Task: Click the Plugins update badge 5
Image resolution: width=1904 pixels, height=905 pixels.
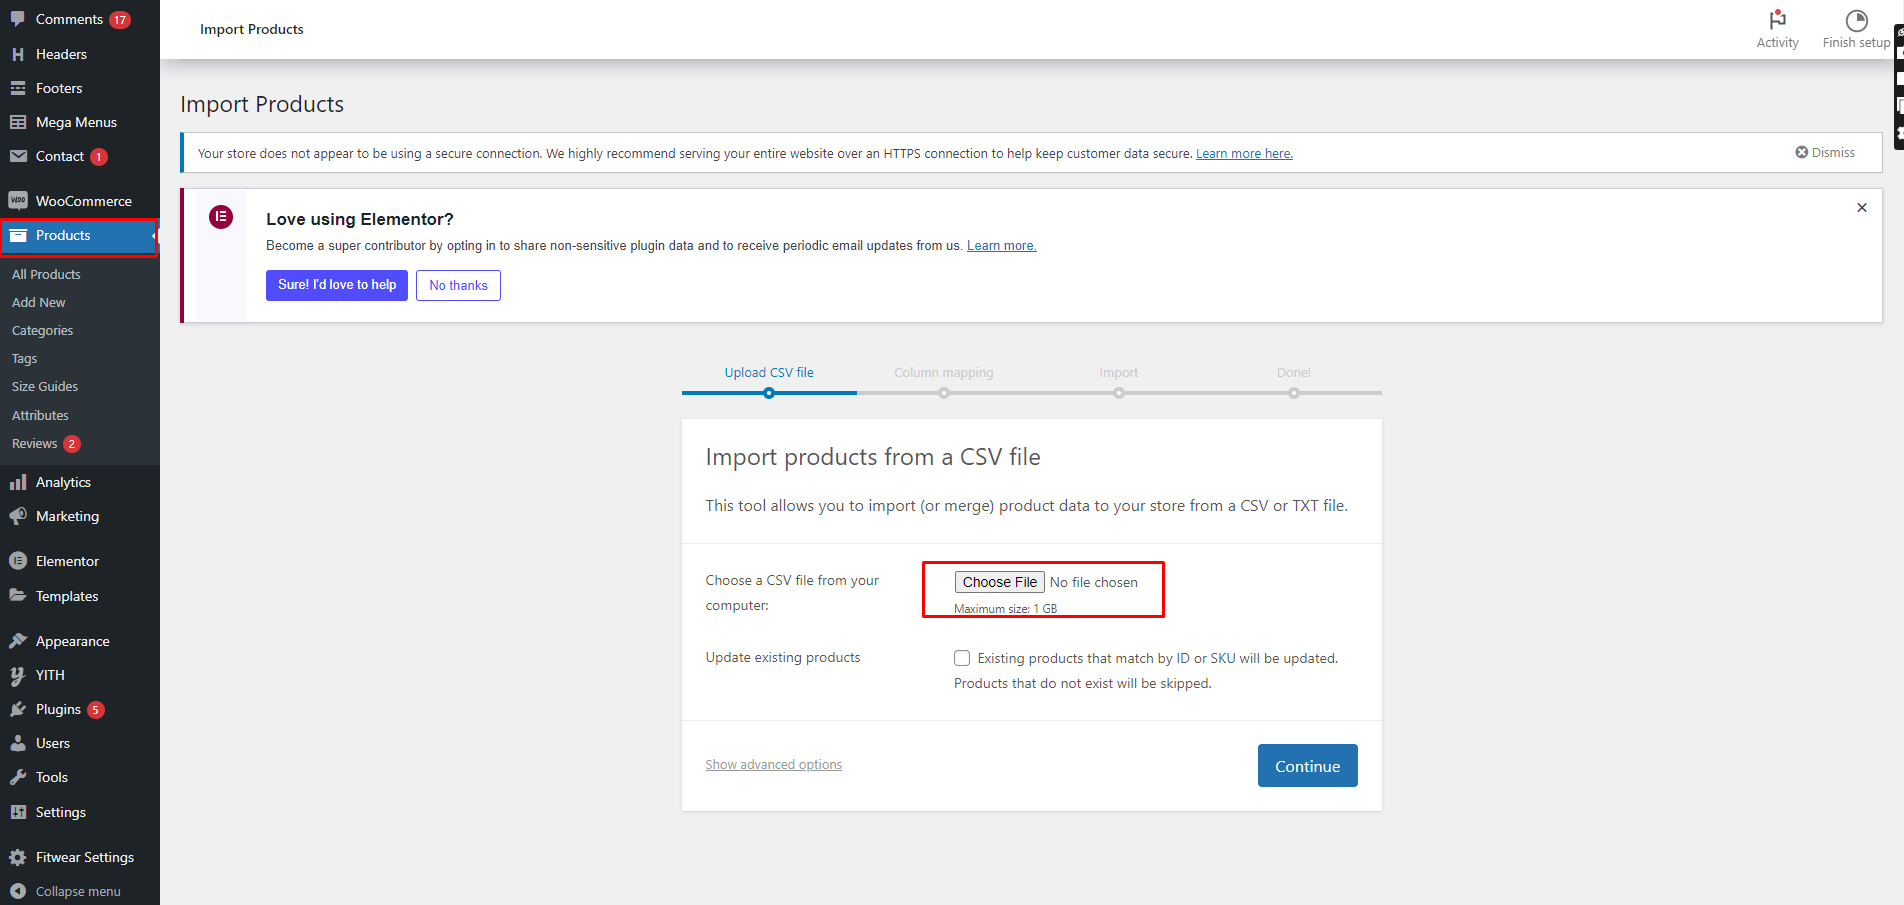Action: pos(96,710)
